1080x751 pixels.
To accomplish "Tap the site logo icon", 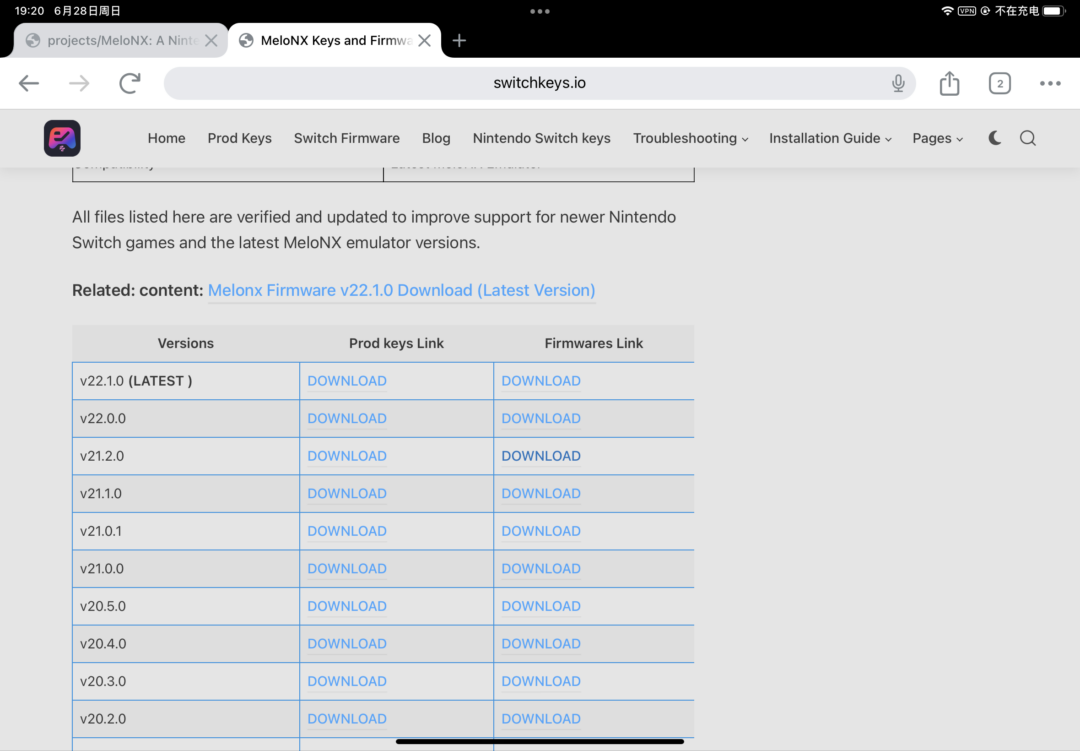I will point(62,138).
